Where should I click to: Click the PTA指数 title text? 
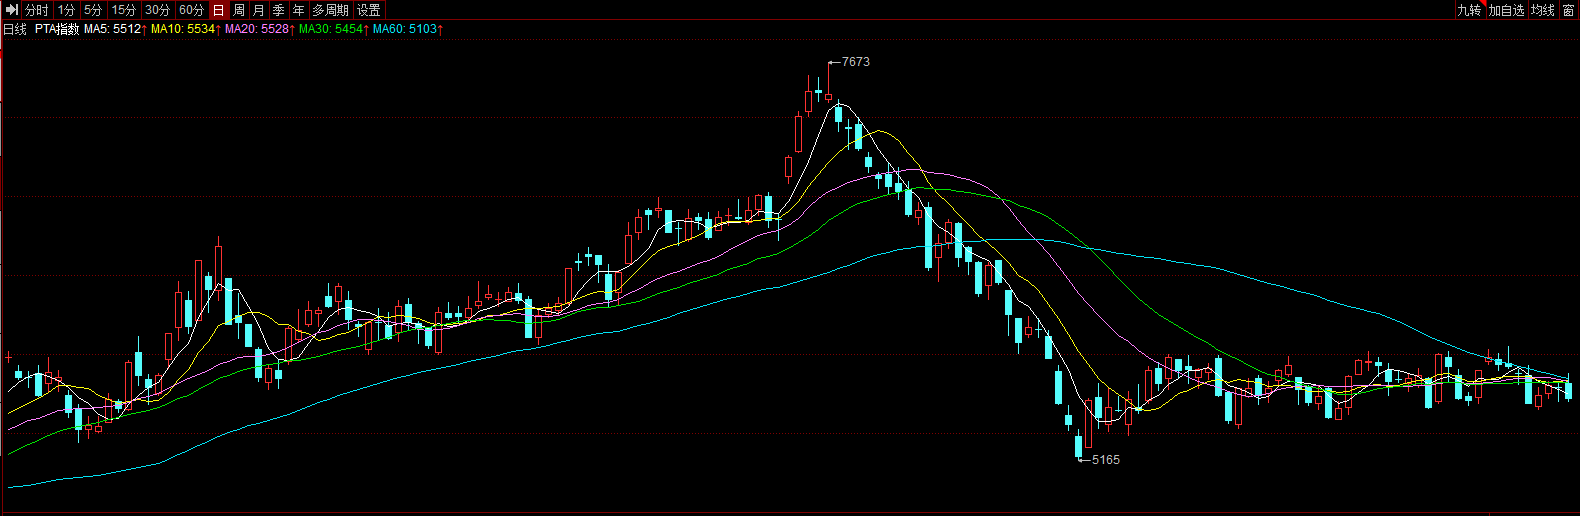(57, 29)
